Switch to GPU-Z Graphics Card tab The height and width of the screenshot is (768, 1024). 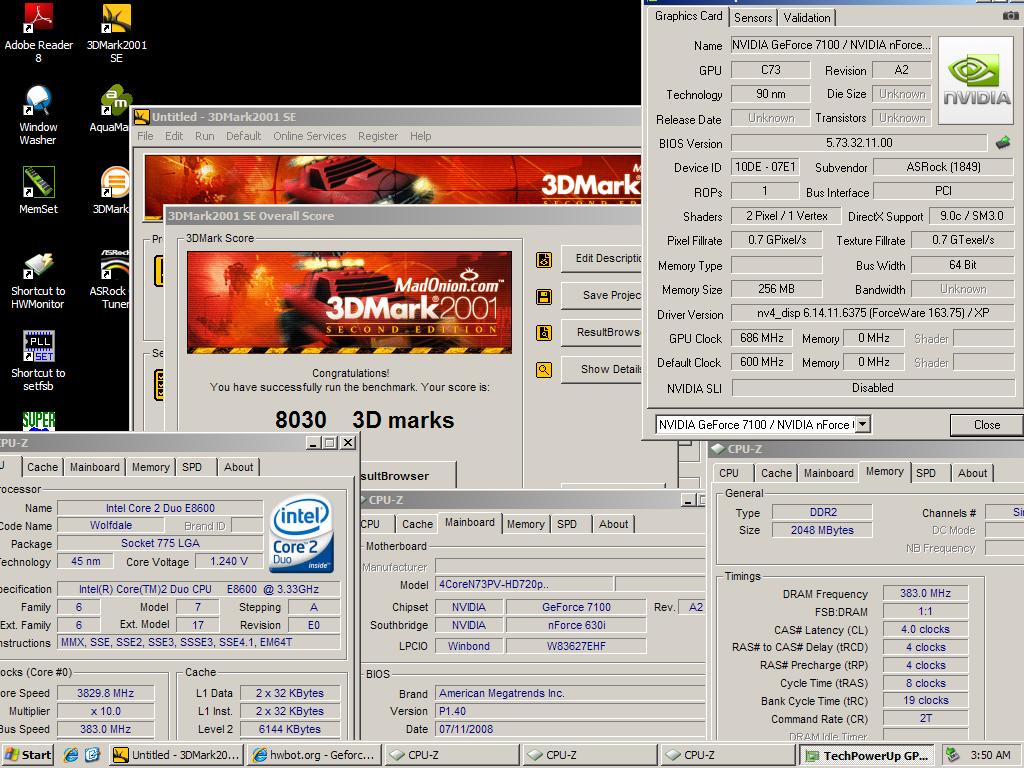tap(688, 16)
